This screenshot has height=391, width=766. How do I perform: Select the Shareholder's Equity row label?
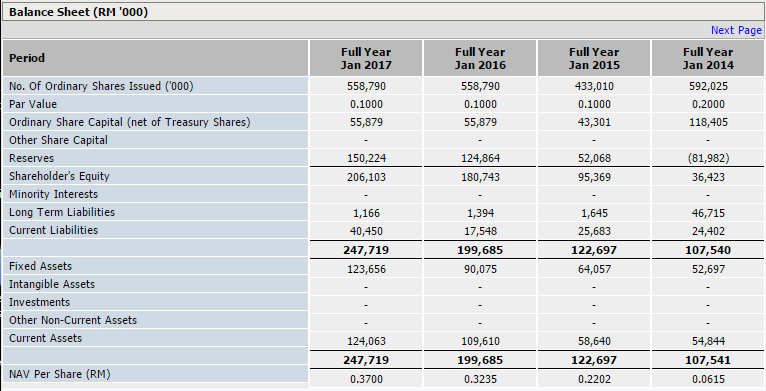[x=59, y=176]
